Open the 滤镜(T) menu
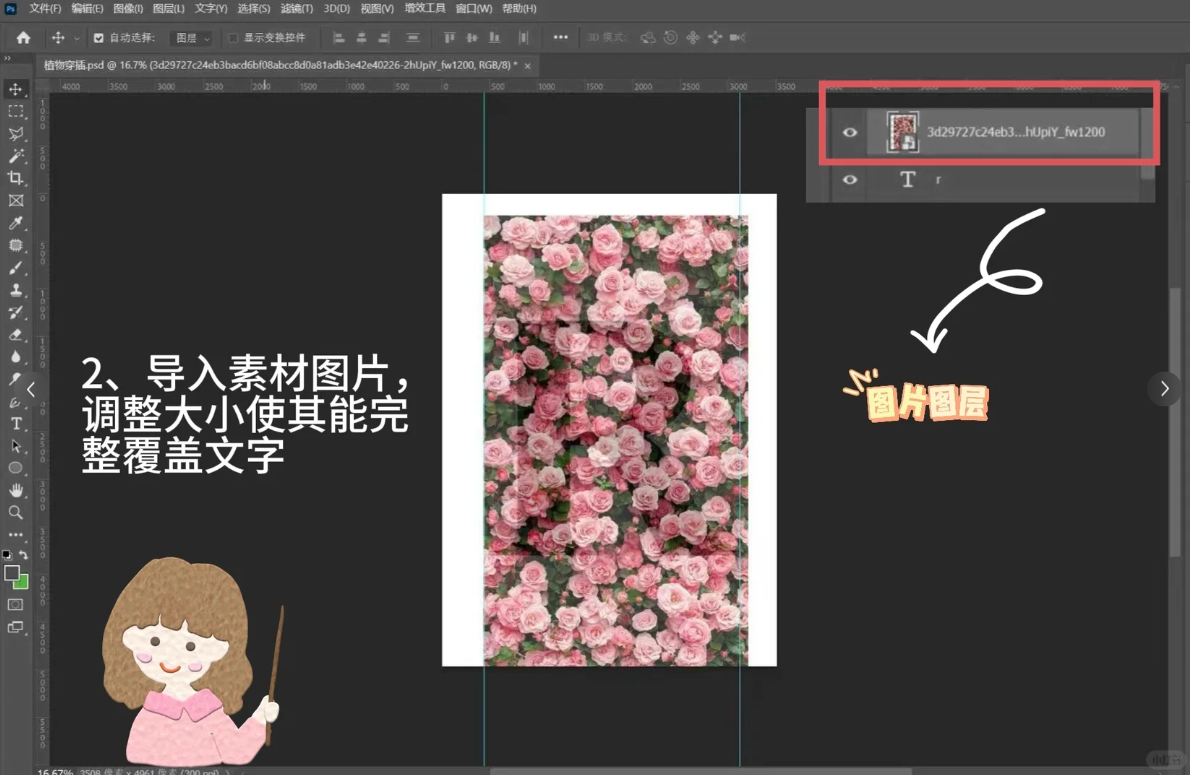 click(296, 9)
